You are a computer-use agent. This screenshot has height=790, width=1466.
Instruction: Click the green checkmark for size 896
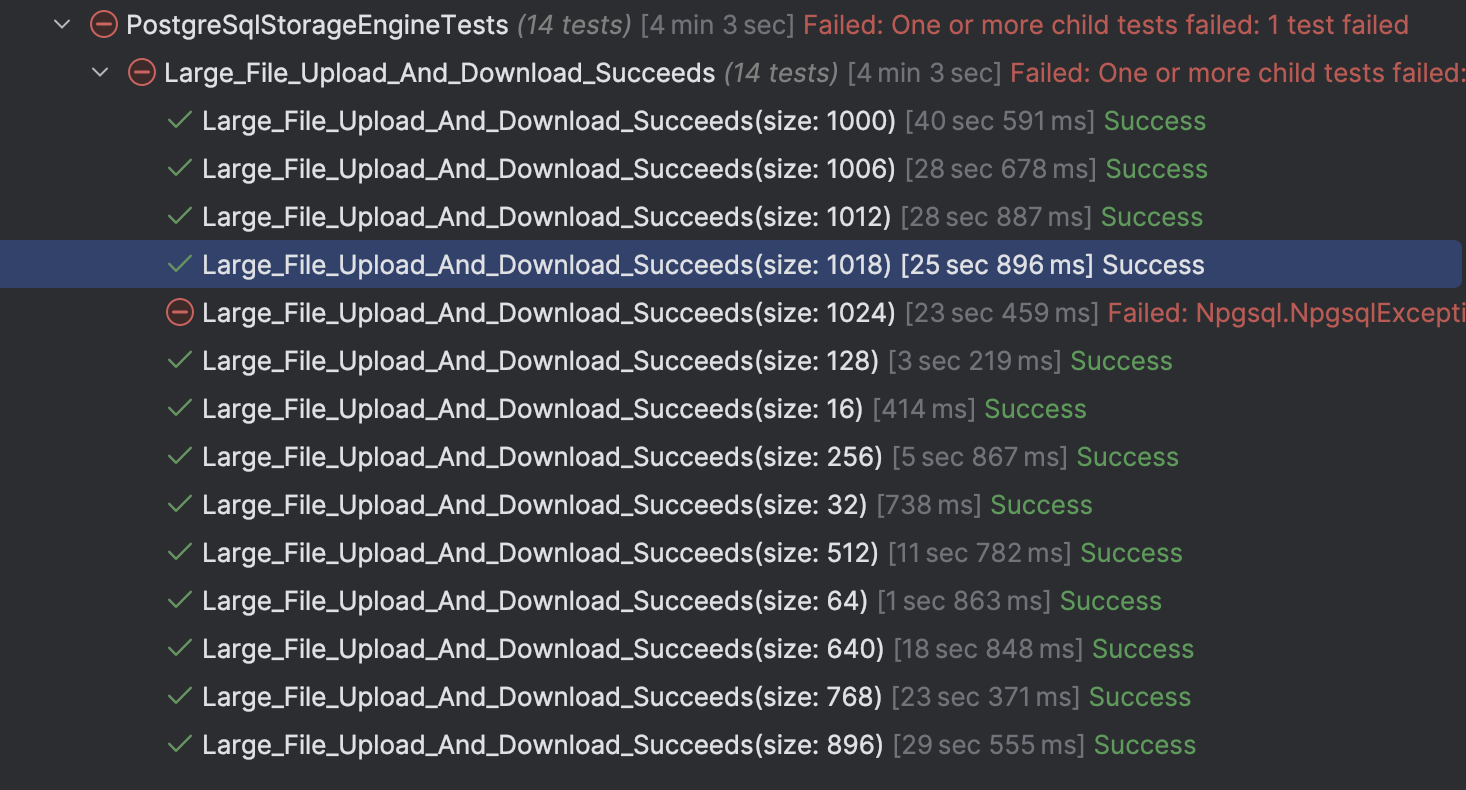[179, 745]
